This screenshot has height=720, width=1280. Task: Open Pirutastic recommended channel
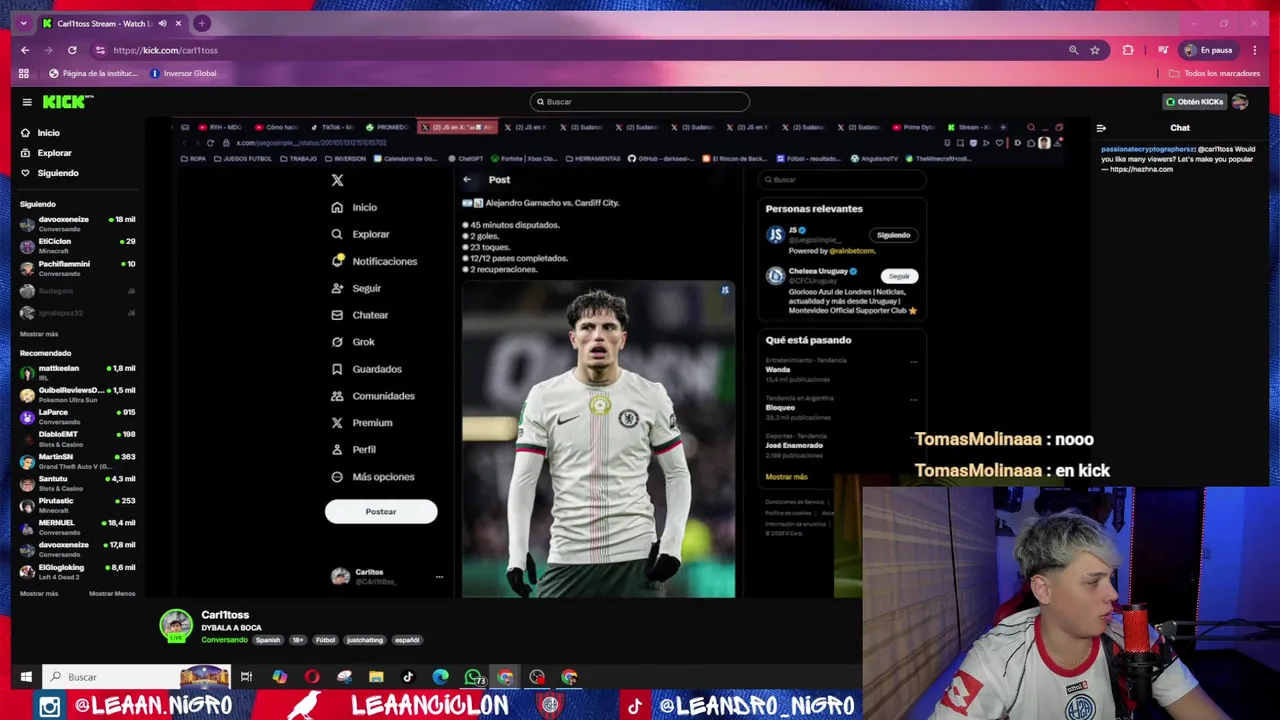click(77, 504)
